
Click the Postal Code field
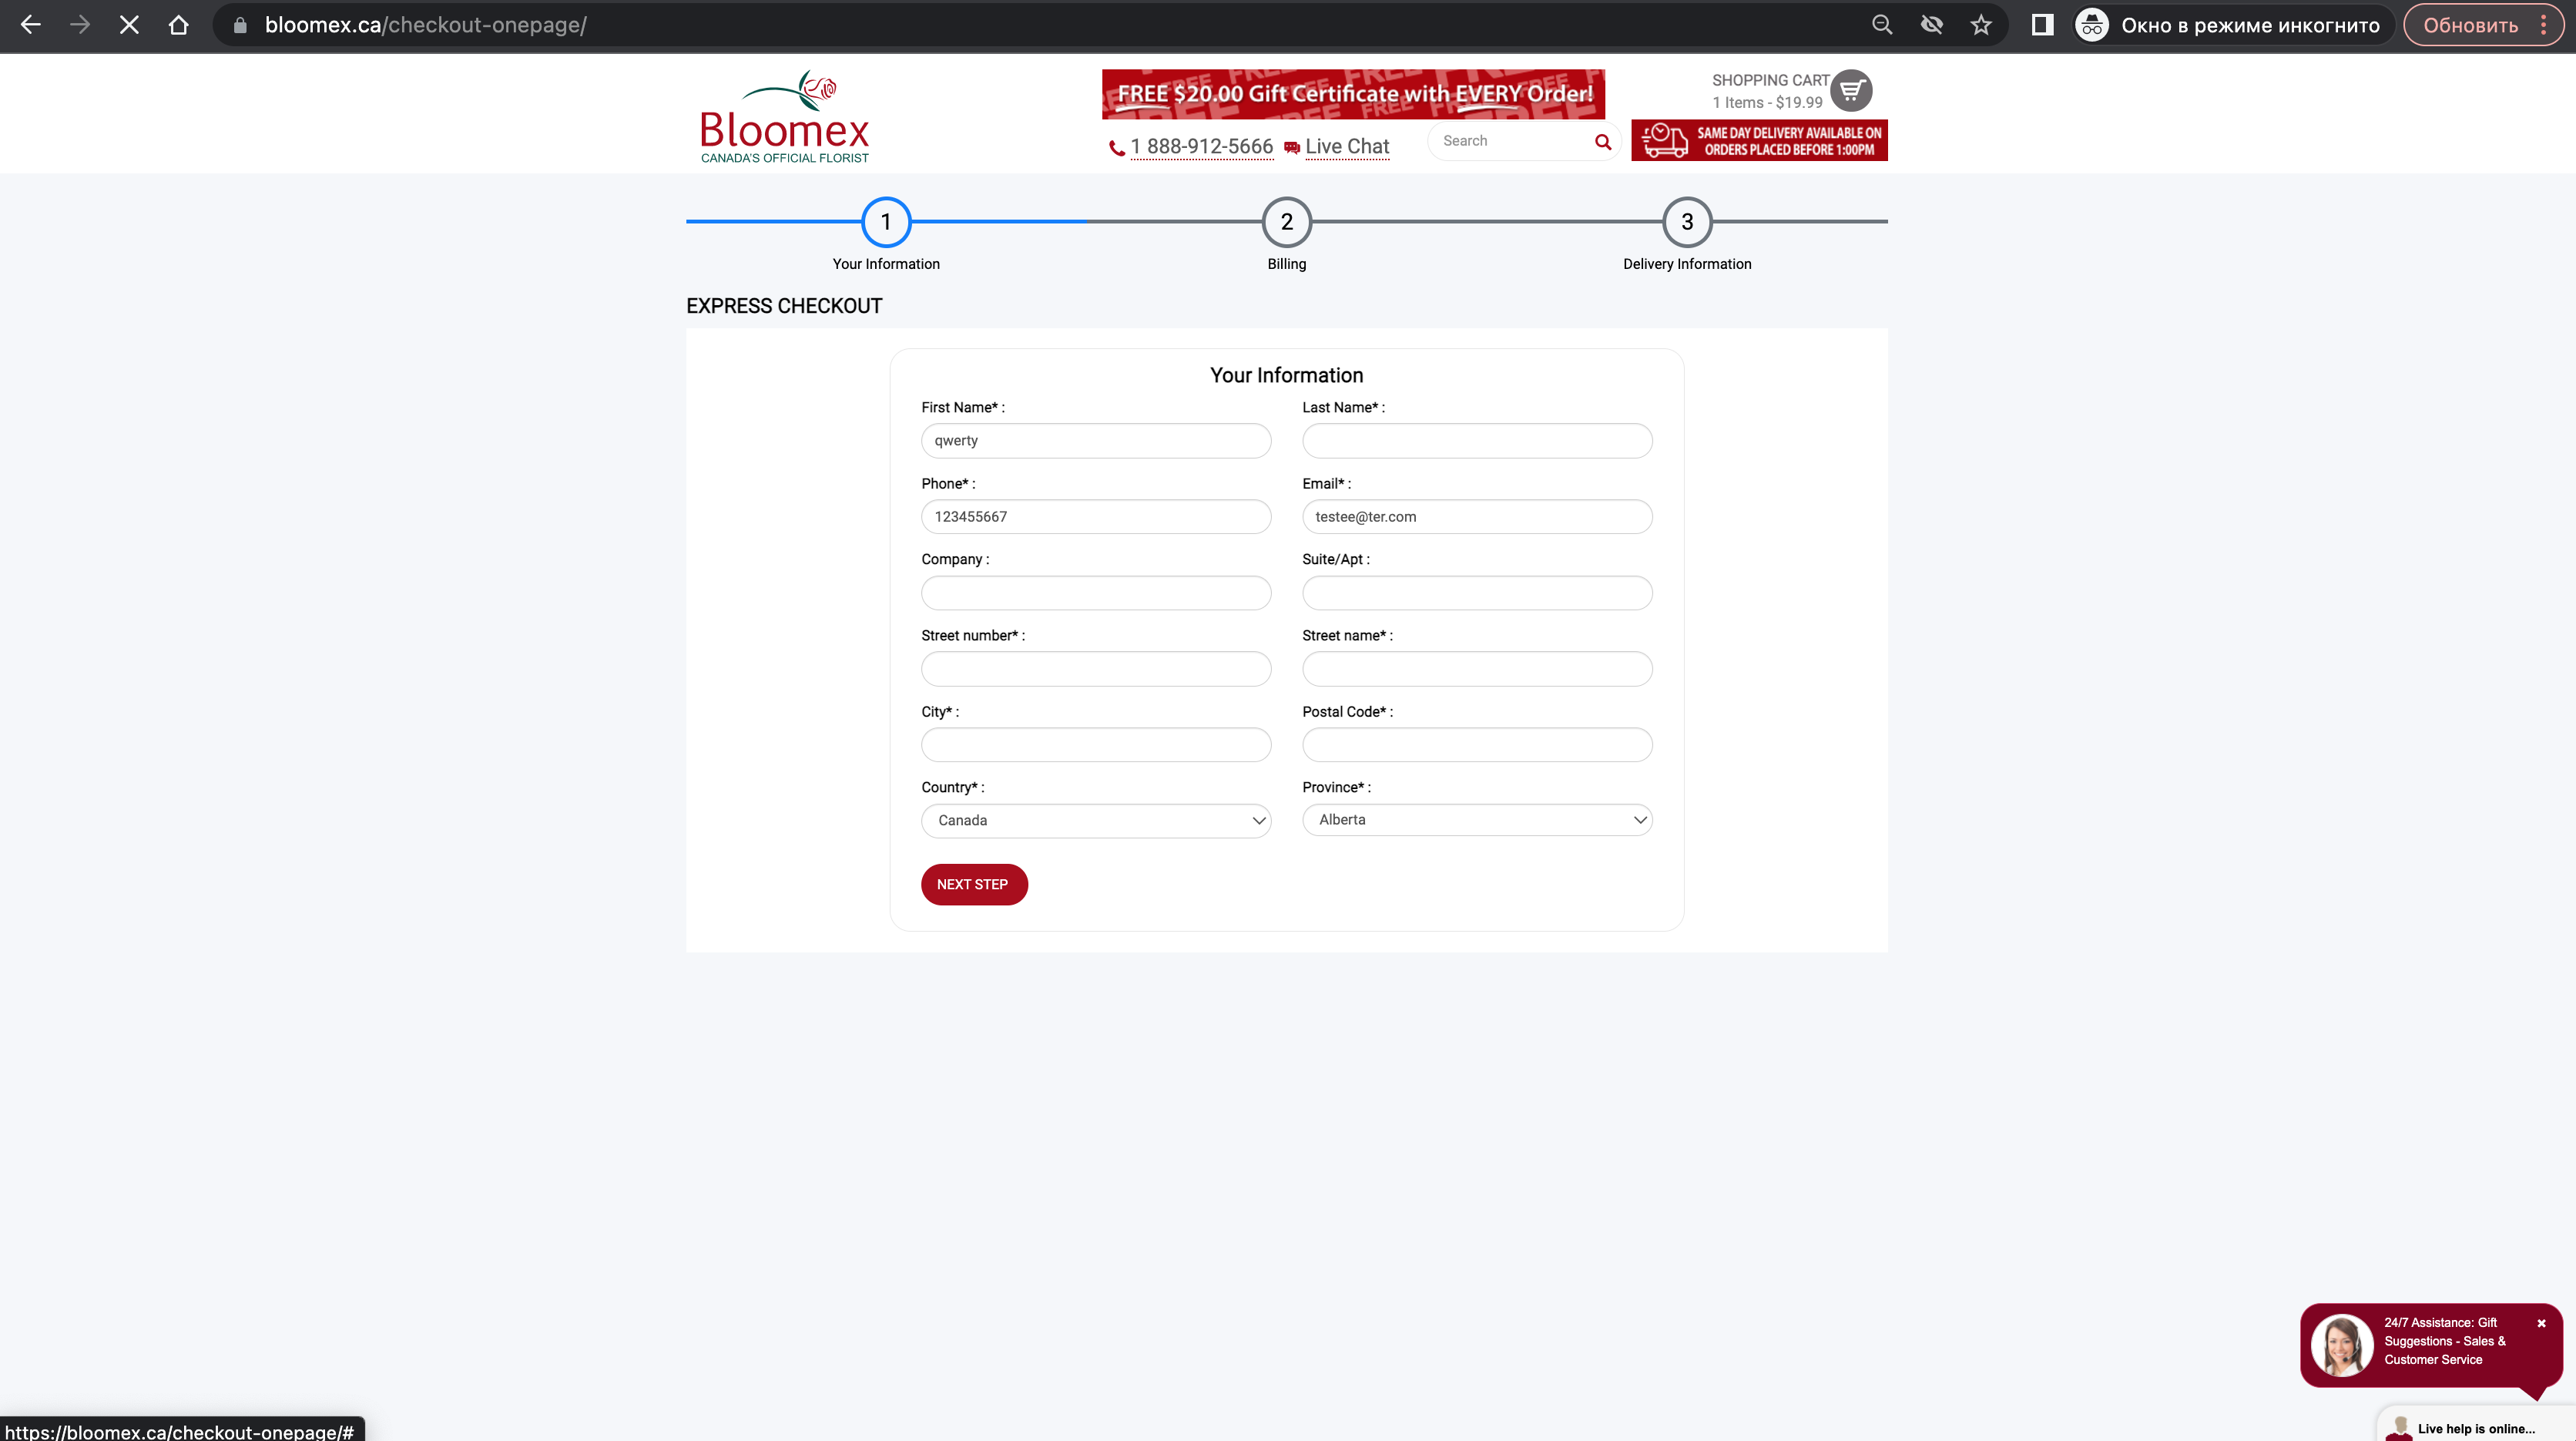pos(1477,745)
